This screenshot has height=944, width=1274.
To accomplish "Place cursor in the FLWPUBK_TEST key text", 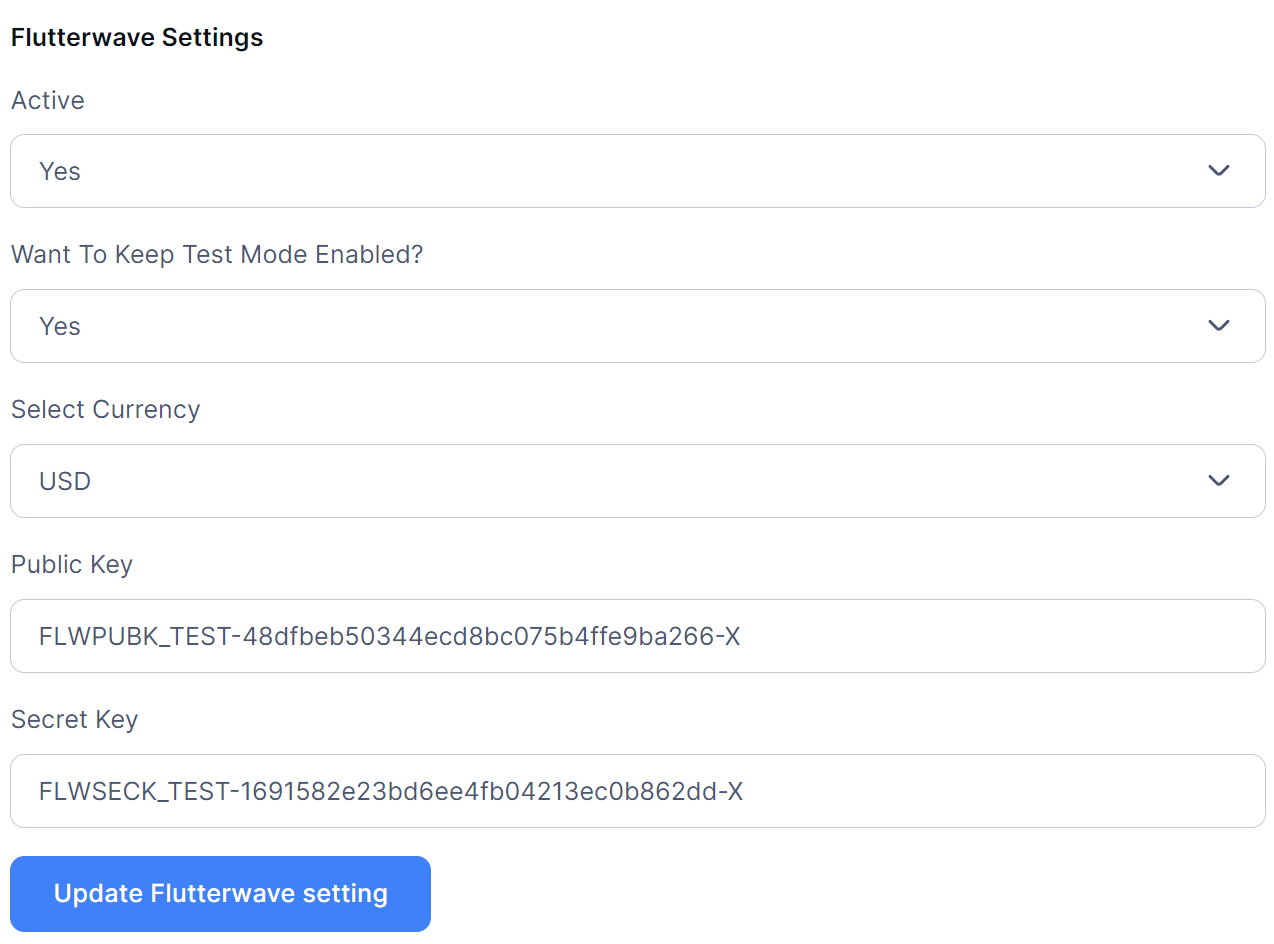I will coord(389,636).
